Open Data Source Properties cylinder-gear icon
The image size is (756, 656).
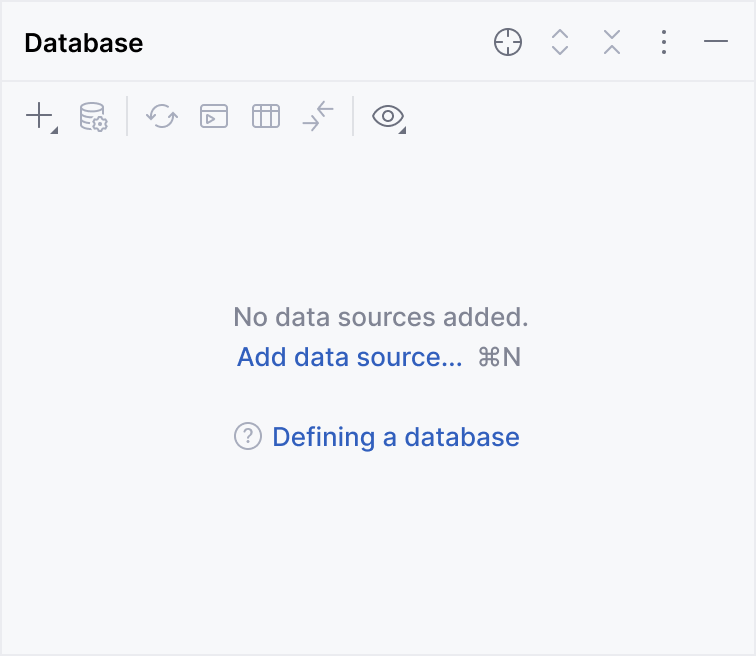pos(93,117)
